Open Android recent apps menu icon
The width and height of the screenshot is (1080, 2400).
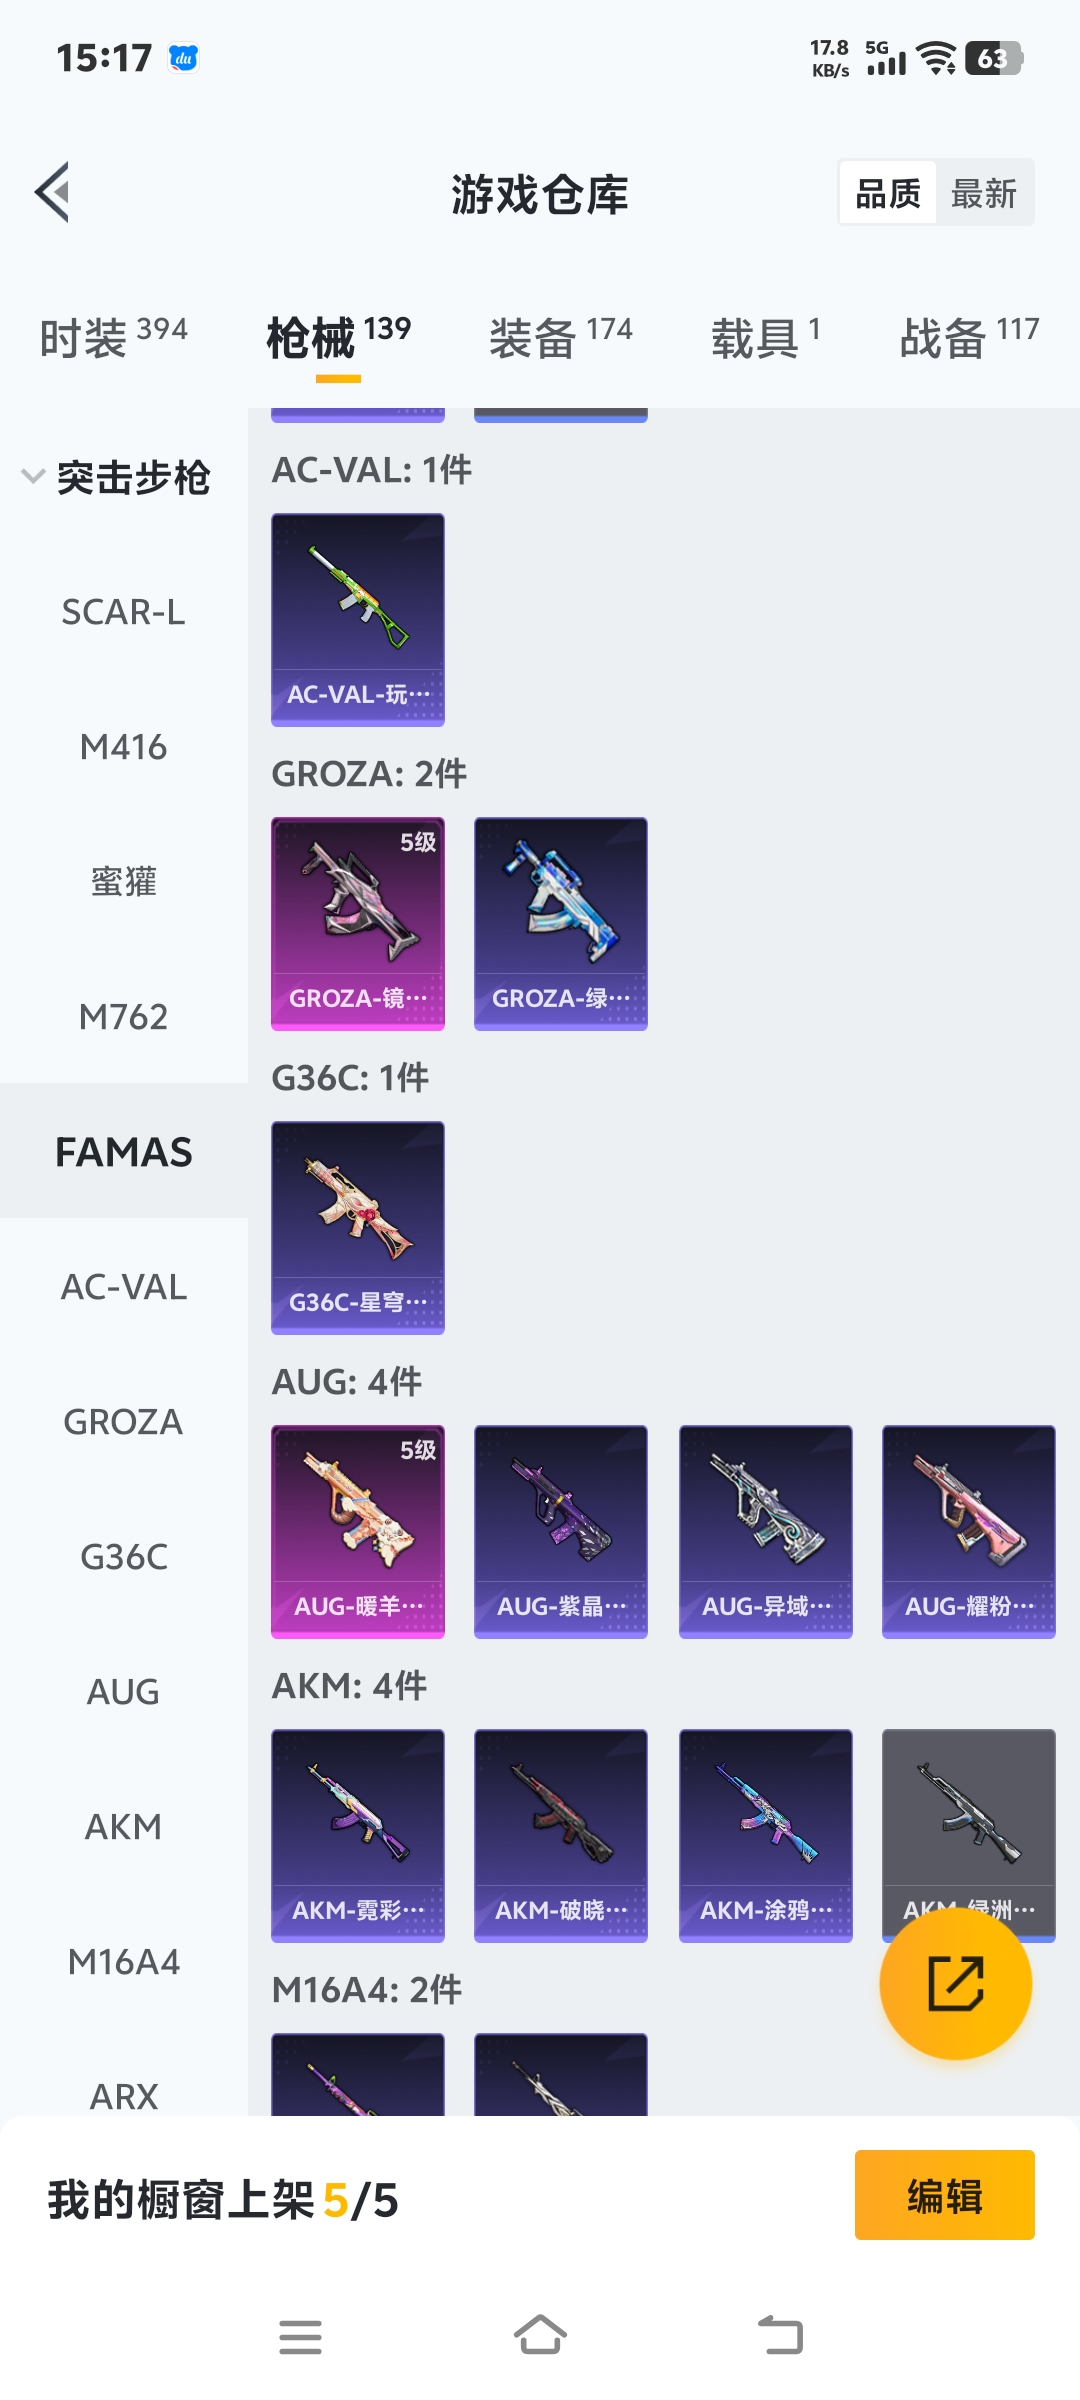(x=300, y=2337)
